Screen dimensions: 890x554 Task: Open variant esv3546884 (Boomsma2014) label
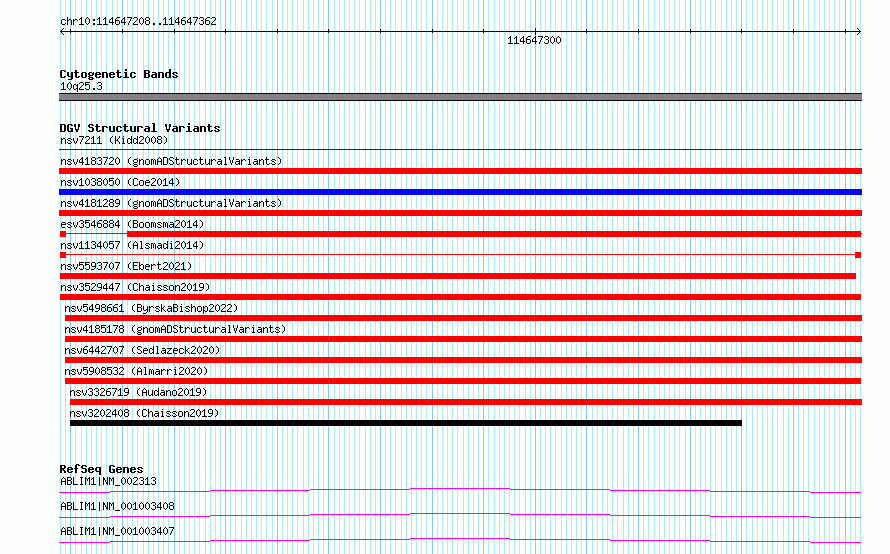point(132,224)
